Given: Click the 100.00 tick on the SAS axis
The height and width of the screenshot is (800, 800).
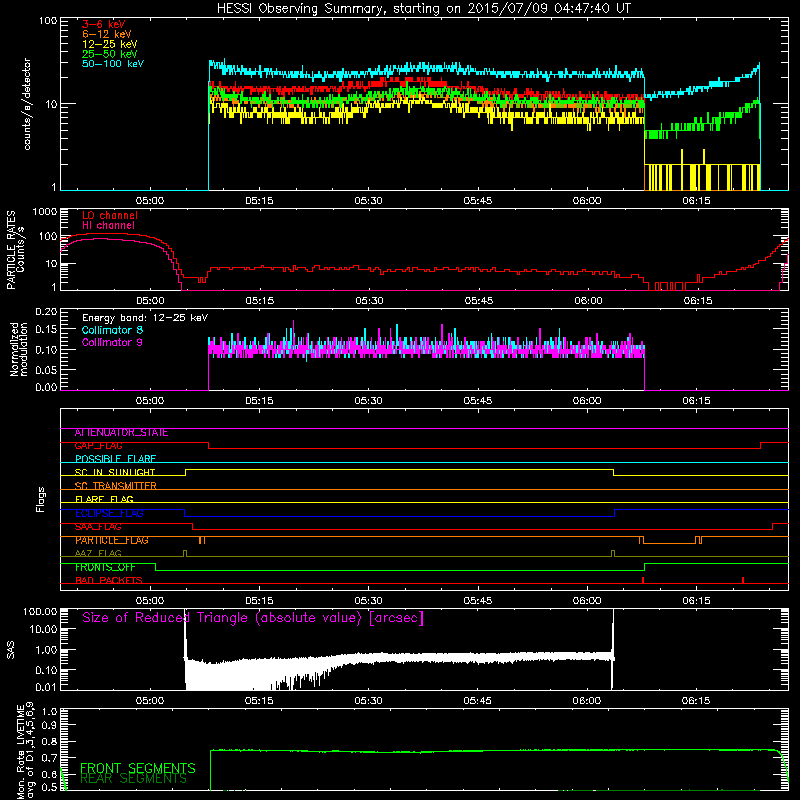Looking at the screenshot, I should click(40, 611).
